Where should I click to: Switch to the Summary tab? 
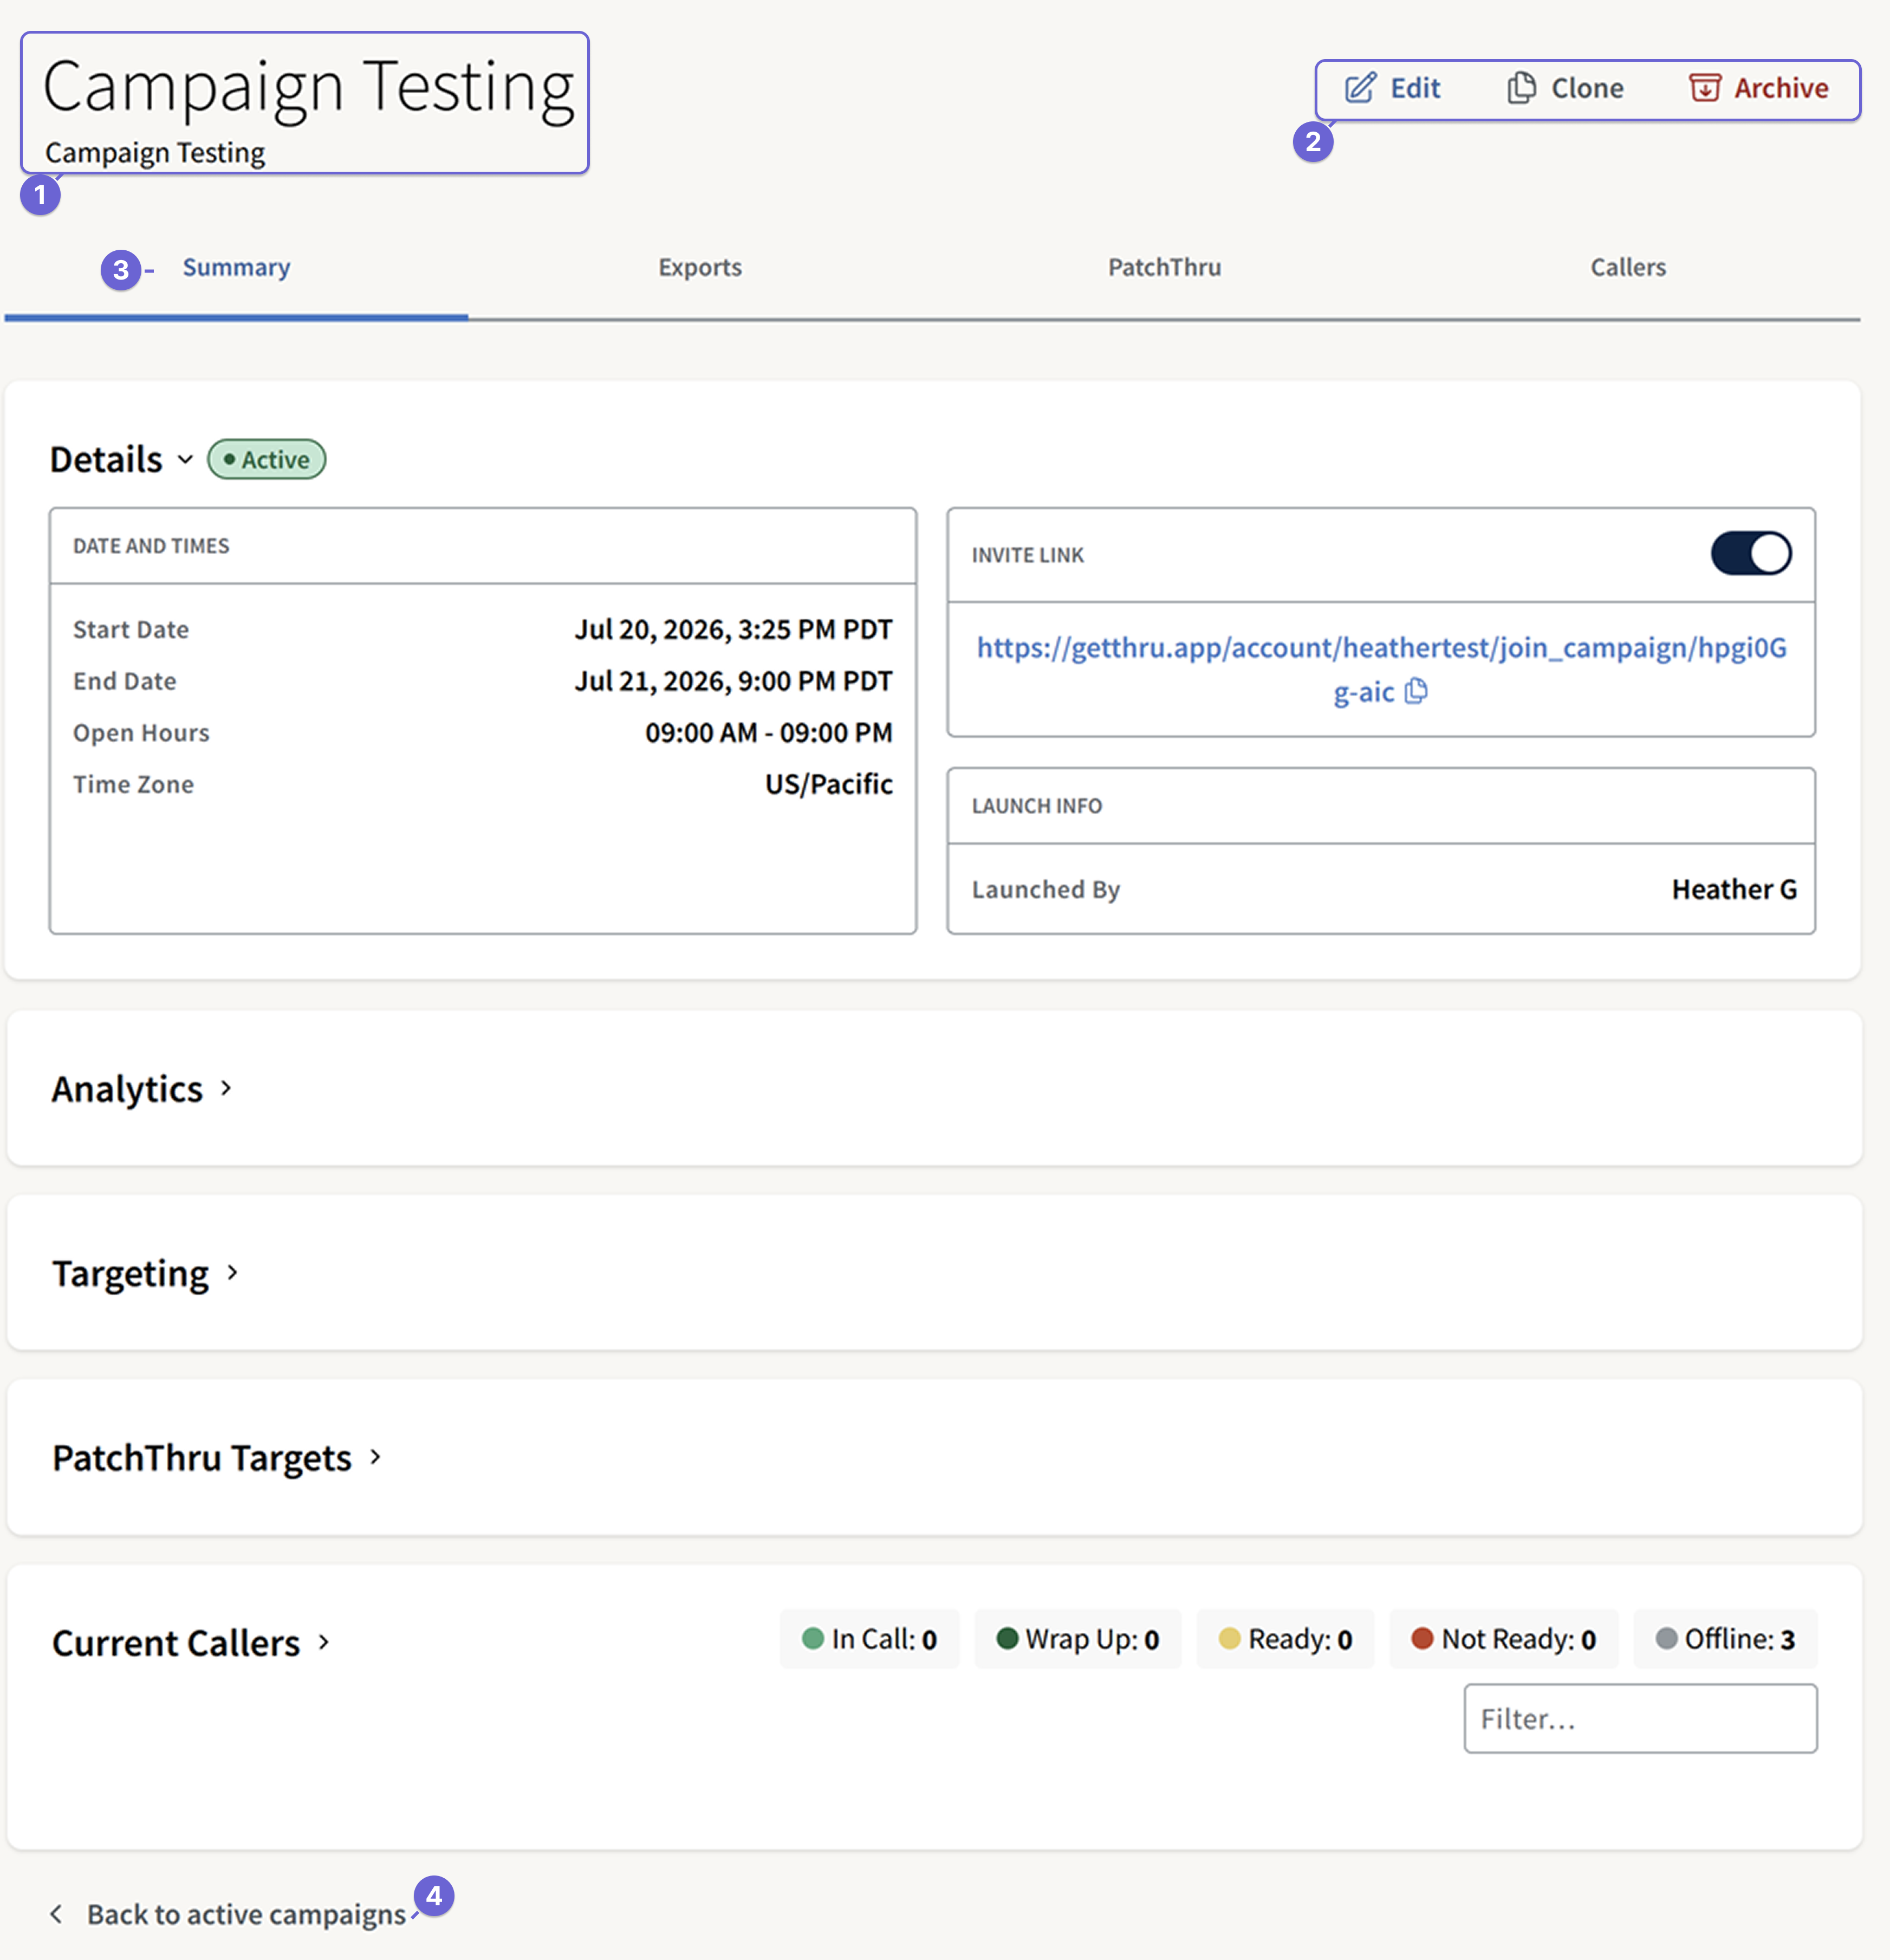tap(236, 267)
